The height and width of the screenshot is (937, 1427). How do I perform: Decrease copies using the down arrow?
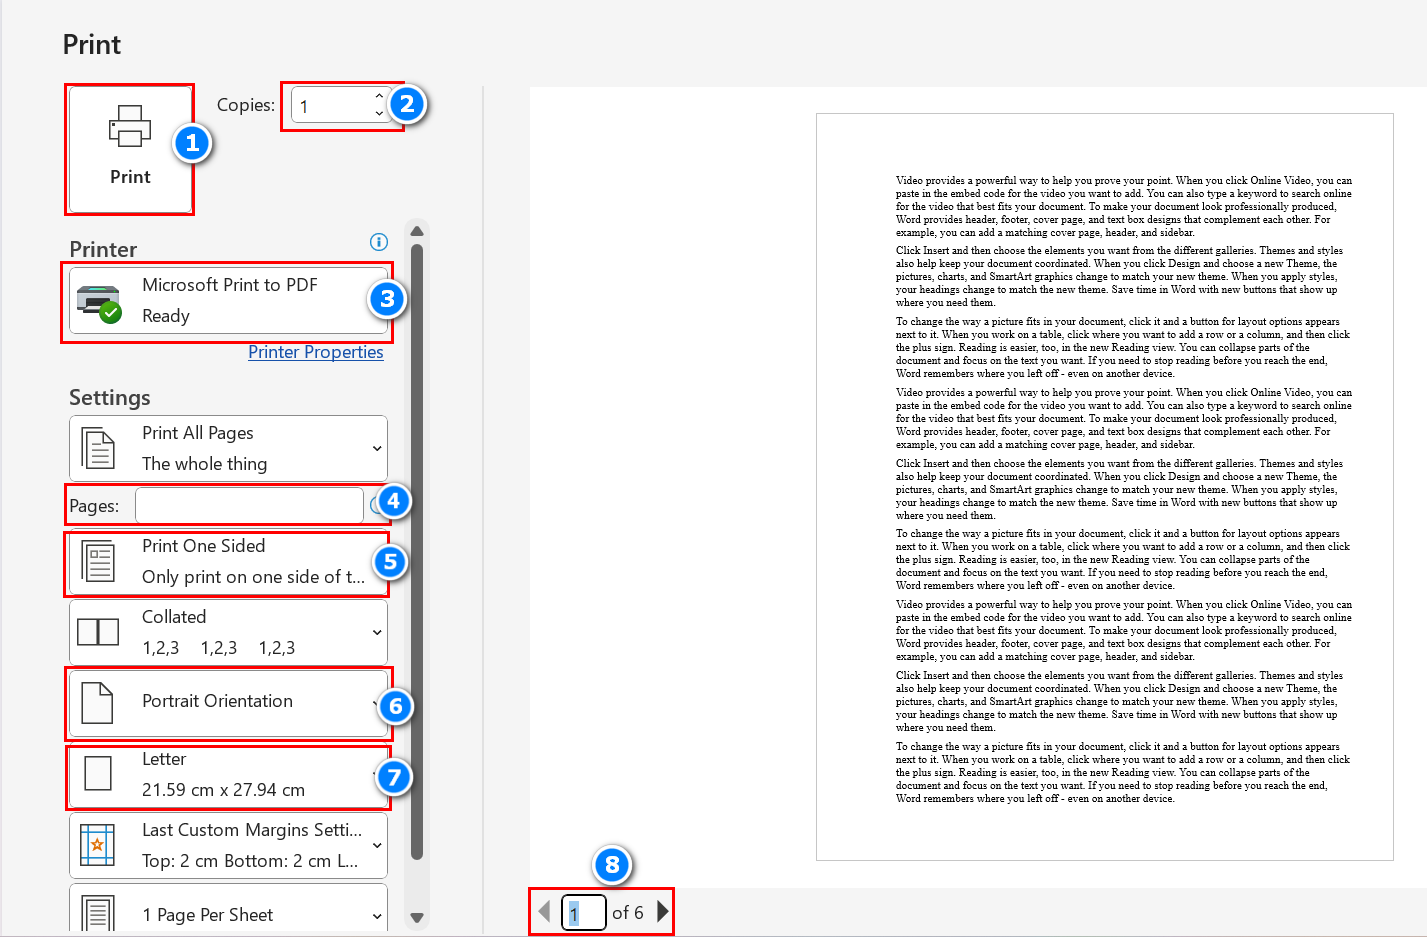click(x=379, y=114)
